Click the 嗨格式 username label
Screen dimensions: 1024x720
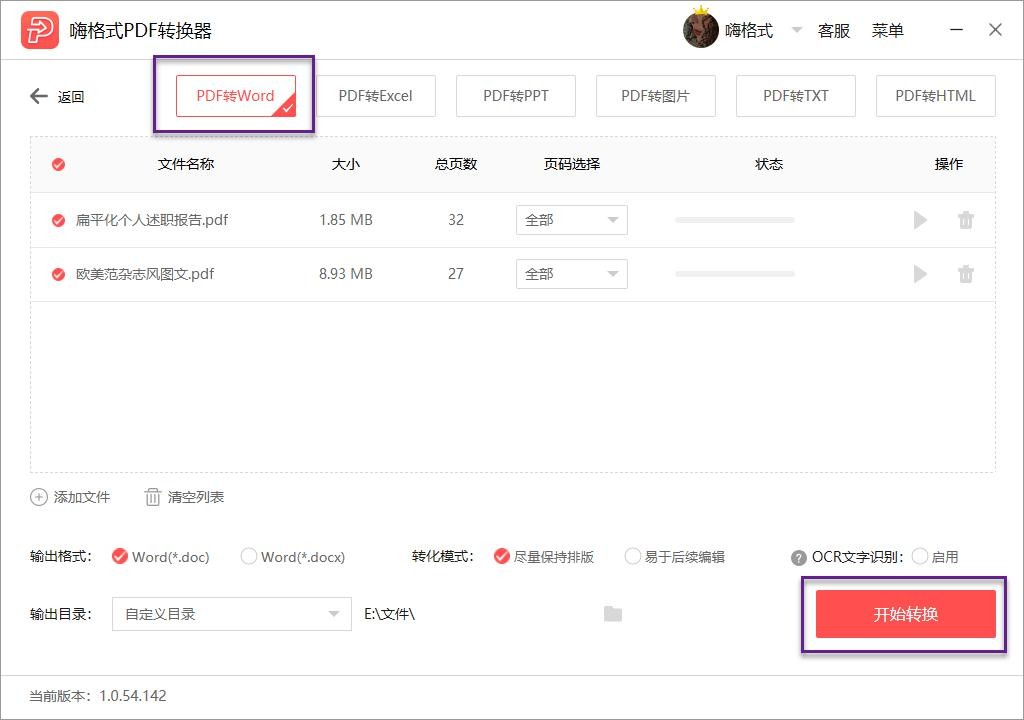click(748, 31)
